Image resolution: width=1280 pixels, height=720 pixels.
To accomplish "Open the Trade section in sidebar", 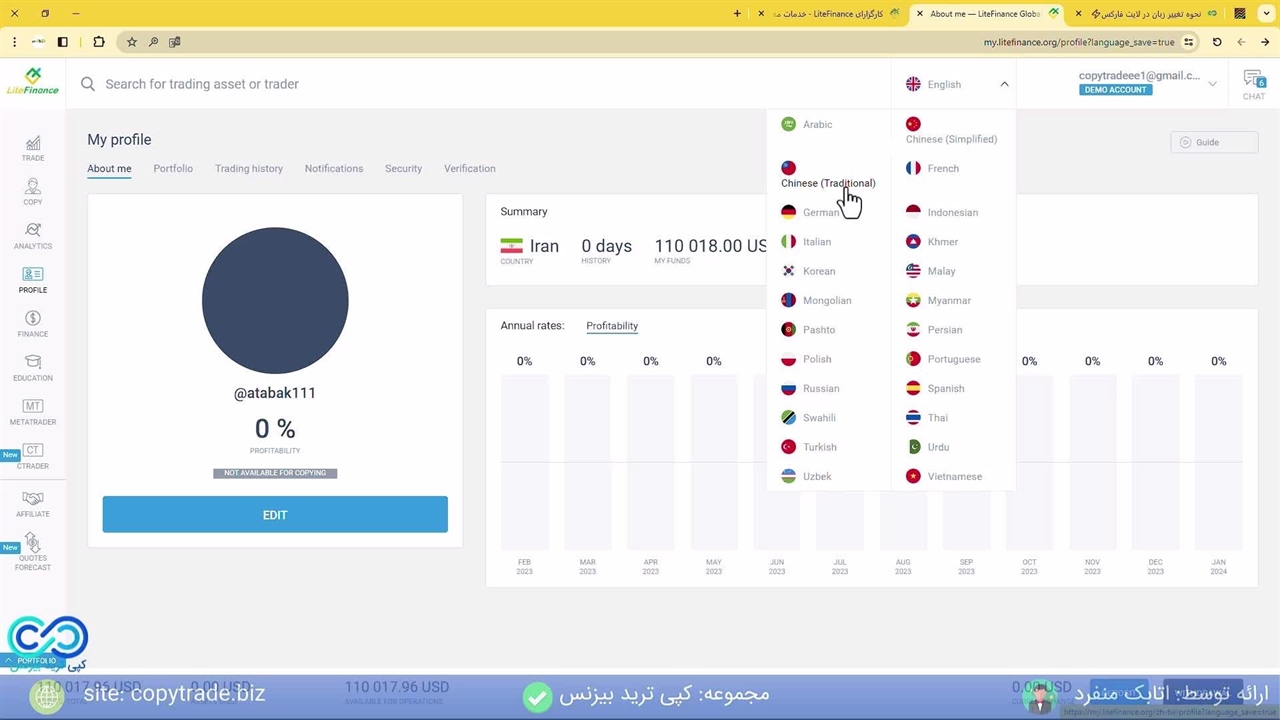I will pyautogui.click(x=33, y=148).
